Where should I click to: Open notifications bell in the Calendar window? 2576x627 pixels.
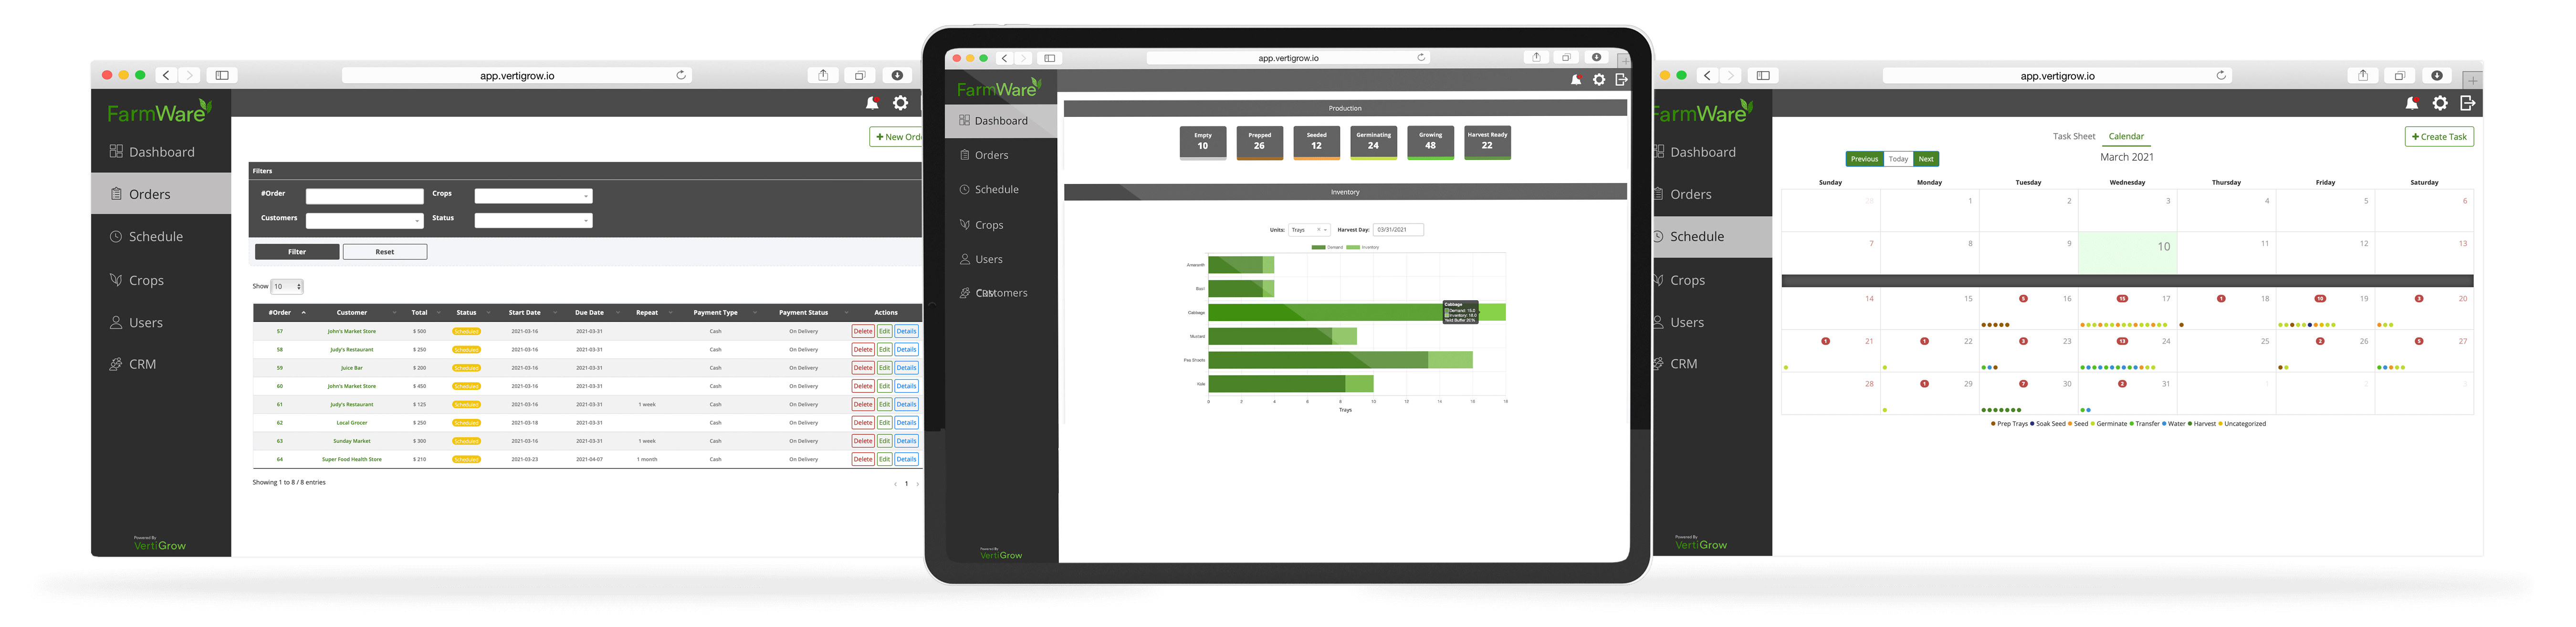click(2412, 103)
